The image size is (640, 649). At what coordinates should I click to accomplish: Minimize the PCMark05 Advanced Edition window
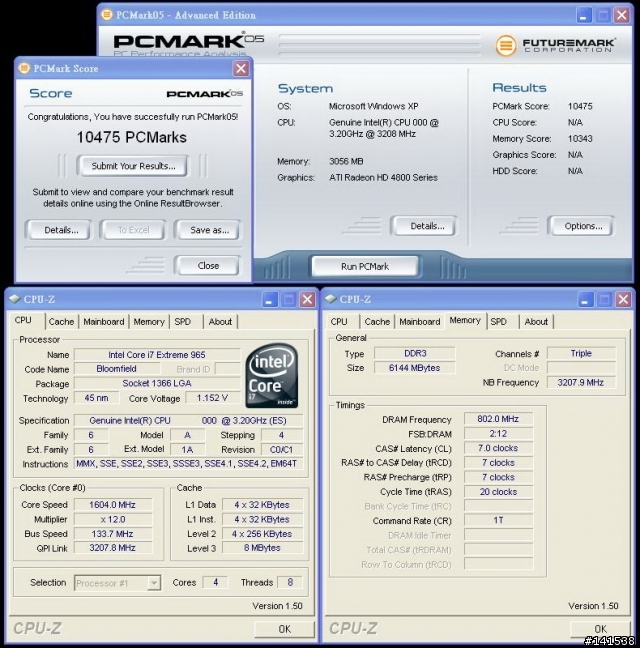(584, 15)
